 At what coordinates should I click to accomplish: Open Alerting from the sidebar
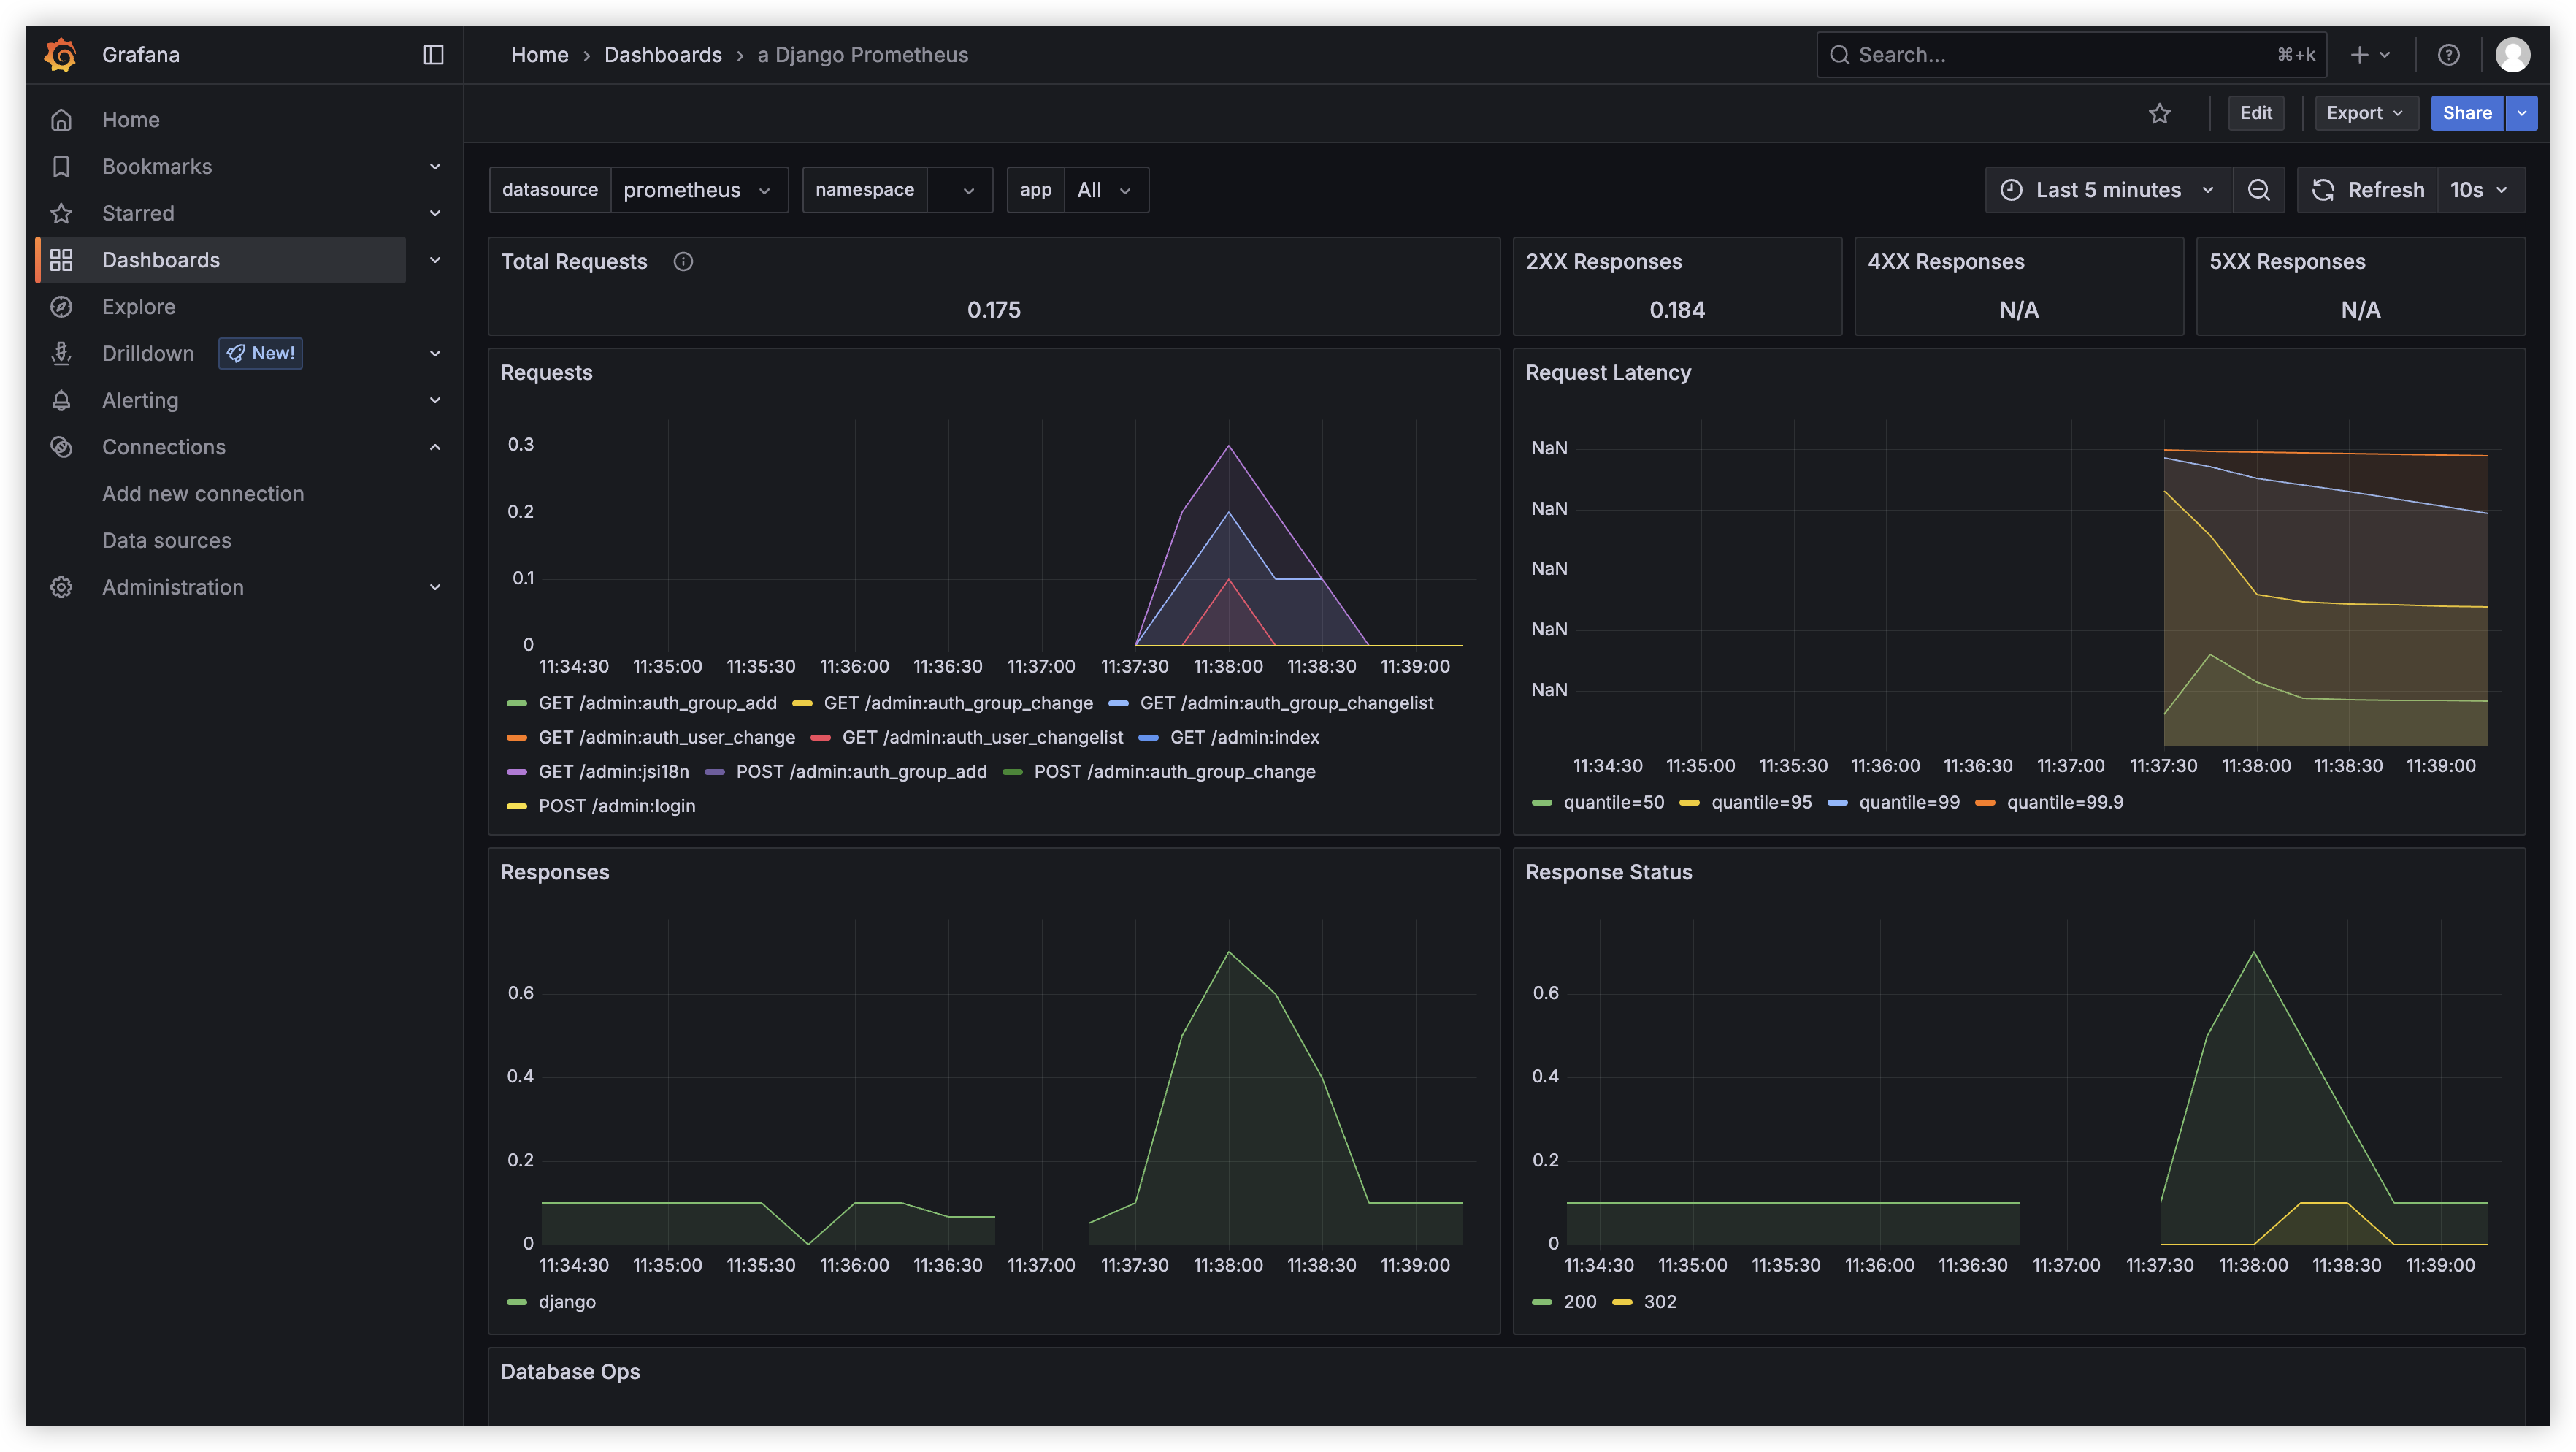[140, 400]
